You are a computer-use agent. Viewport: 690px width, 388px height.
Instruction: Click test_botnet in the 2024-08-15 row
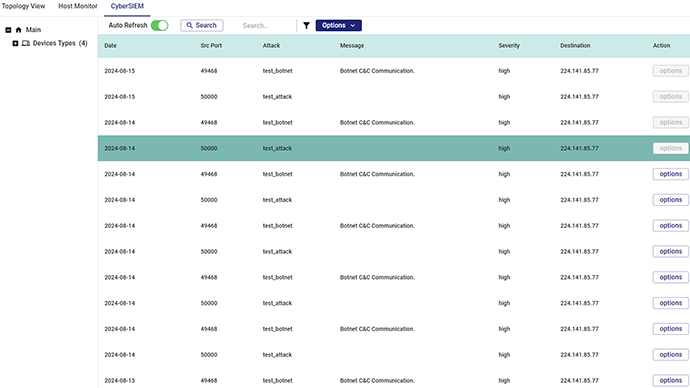278,71
